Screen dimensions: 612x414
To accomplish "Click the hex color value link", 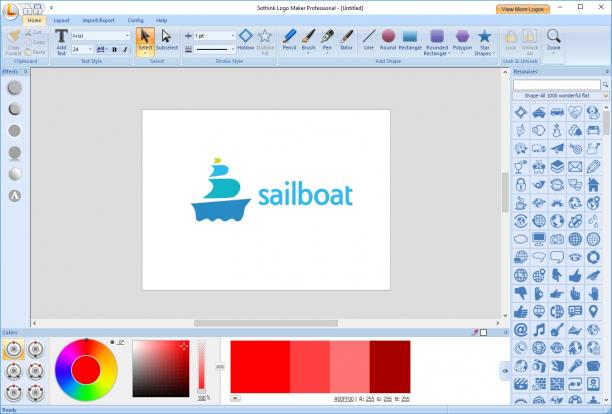I will tap(344, 399).
